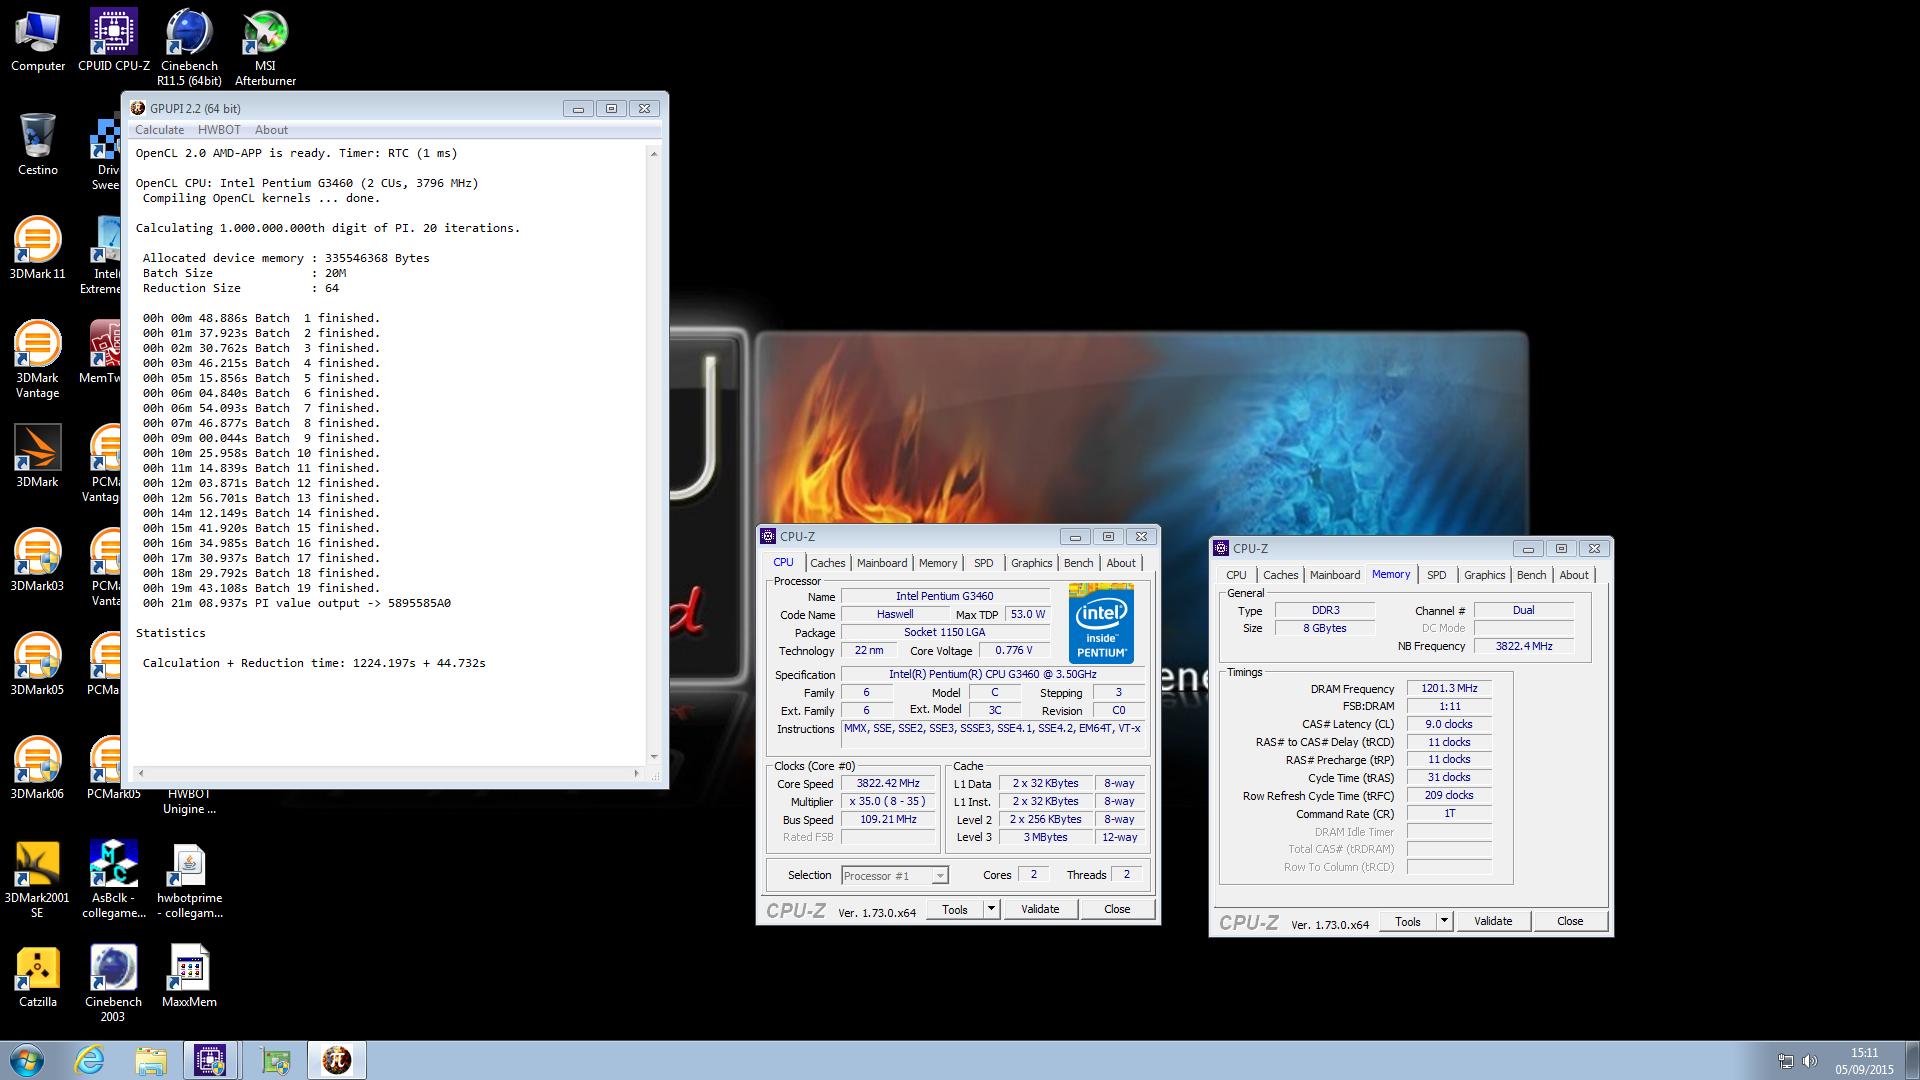Click NB Frequency value 3822.4 MHz
This screenshot has height=1080, width=1920.
pos(1523,646)
